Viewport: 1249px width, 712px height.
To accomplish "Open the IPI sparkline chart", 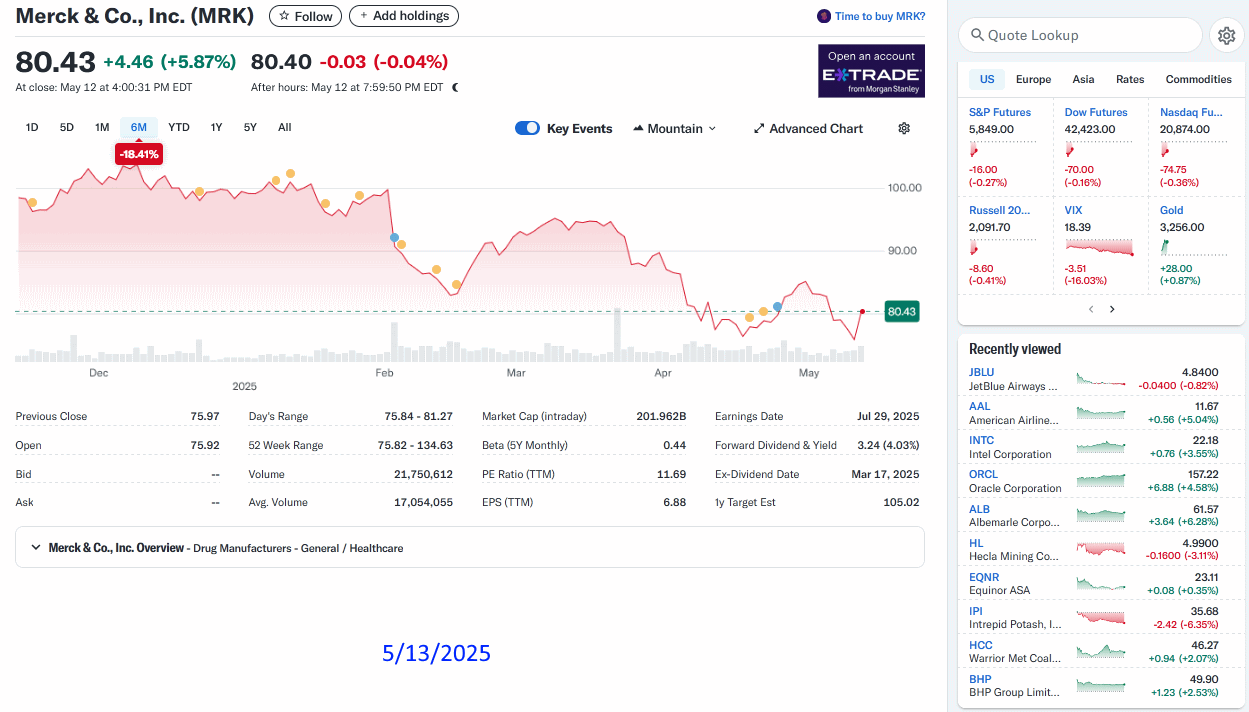I will 1101,618.
